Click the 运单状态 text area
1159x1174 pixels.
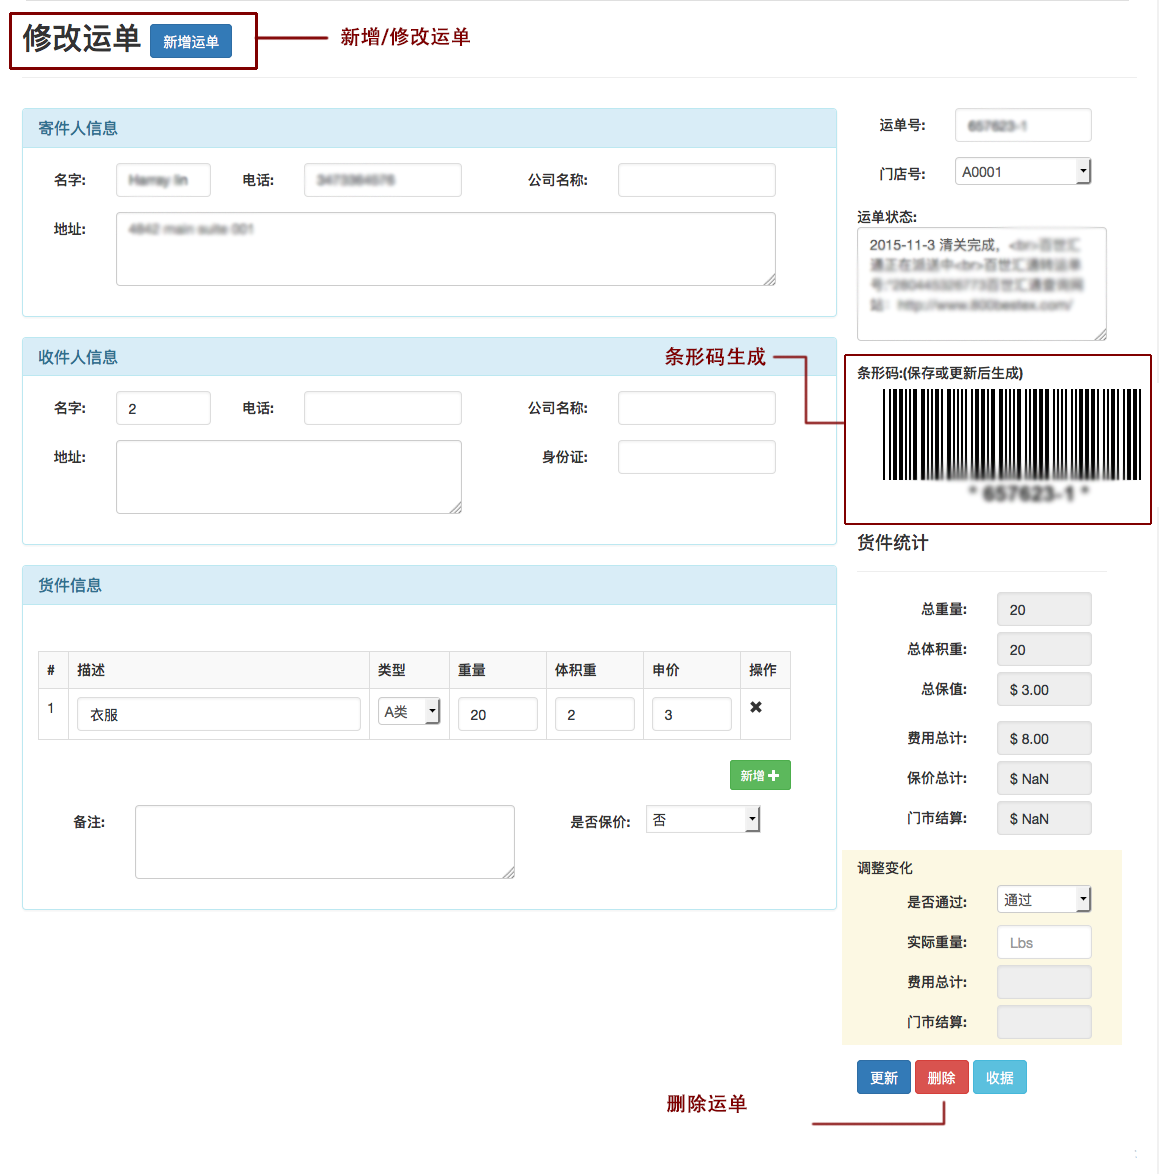980,284
